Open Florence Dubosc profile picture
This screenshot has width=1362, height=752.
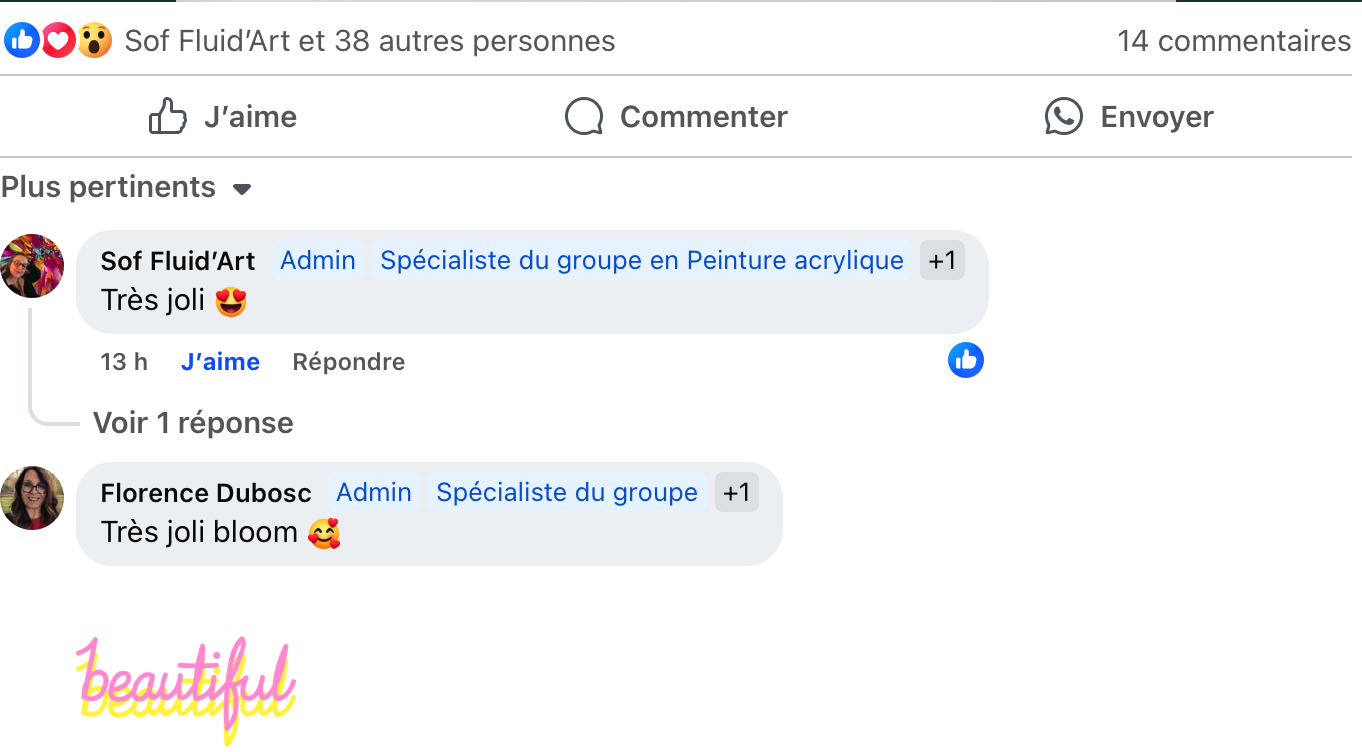click(32, 498)
